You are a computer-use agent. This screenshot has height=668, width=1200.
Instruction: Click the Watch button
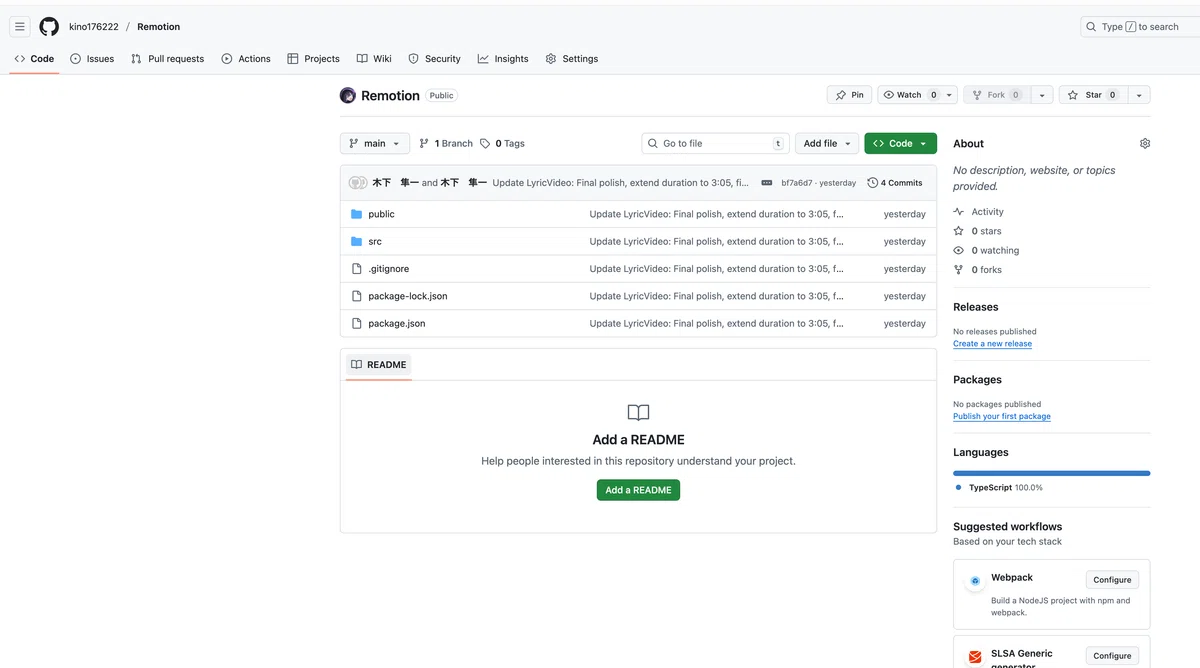(910, 95)
